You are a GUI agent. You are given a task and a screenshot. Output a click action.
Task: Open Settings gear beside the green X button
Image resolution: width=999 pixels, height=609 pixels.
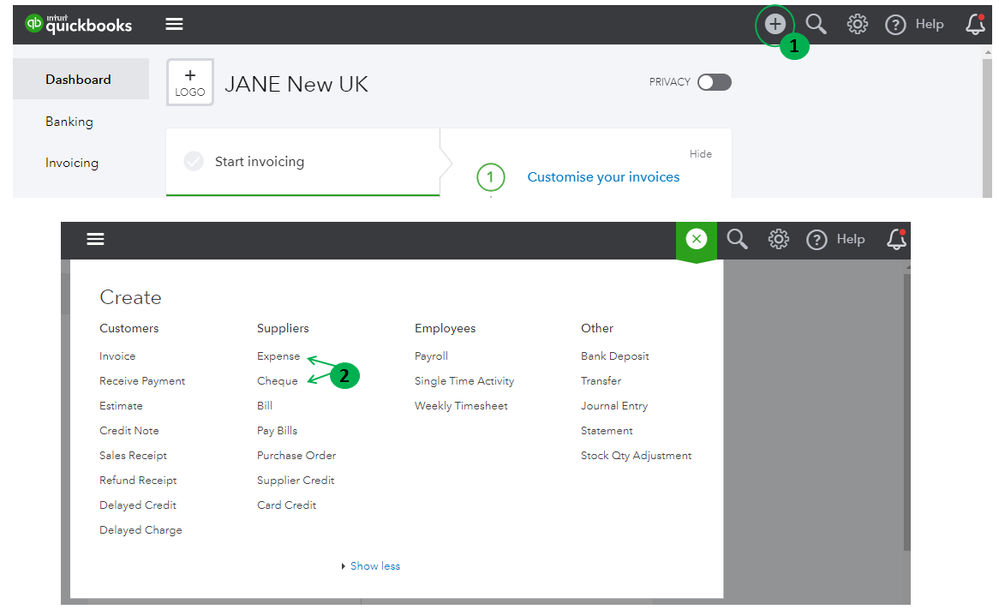[x=778, y=239]
